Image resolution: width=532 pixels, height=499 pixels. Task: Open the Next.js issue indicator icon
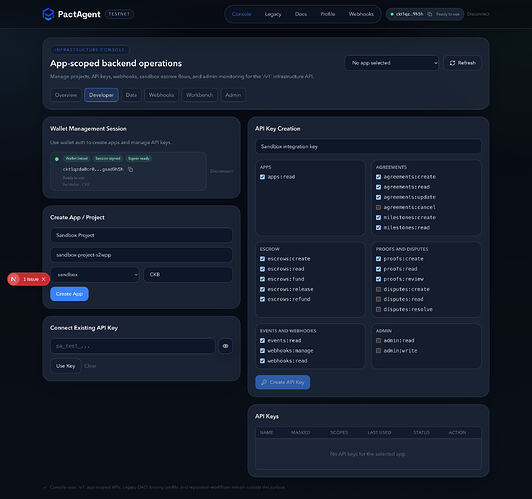pos(14,279)
